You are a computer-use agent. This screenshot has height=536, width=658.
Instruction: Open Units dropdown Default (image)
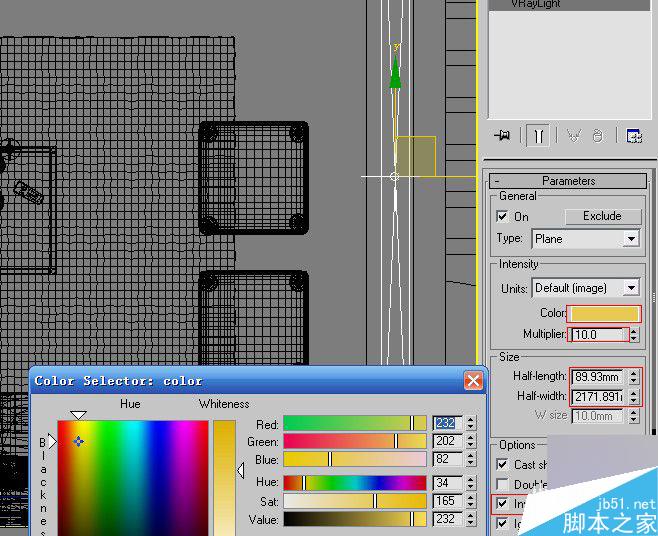tap(586, 288)
